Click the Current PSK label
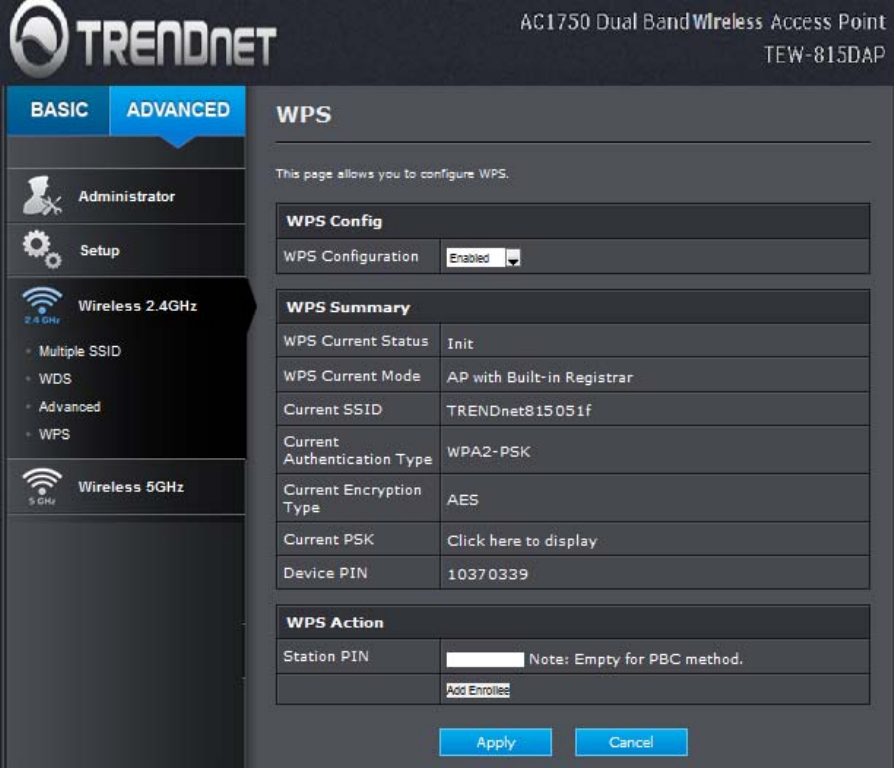The height and width of the screenshot is (768, 894). click(328, 539)
